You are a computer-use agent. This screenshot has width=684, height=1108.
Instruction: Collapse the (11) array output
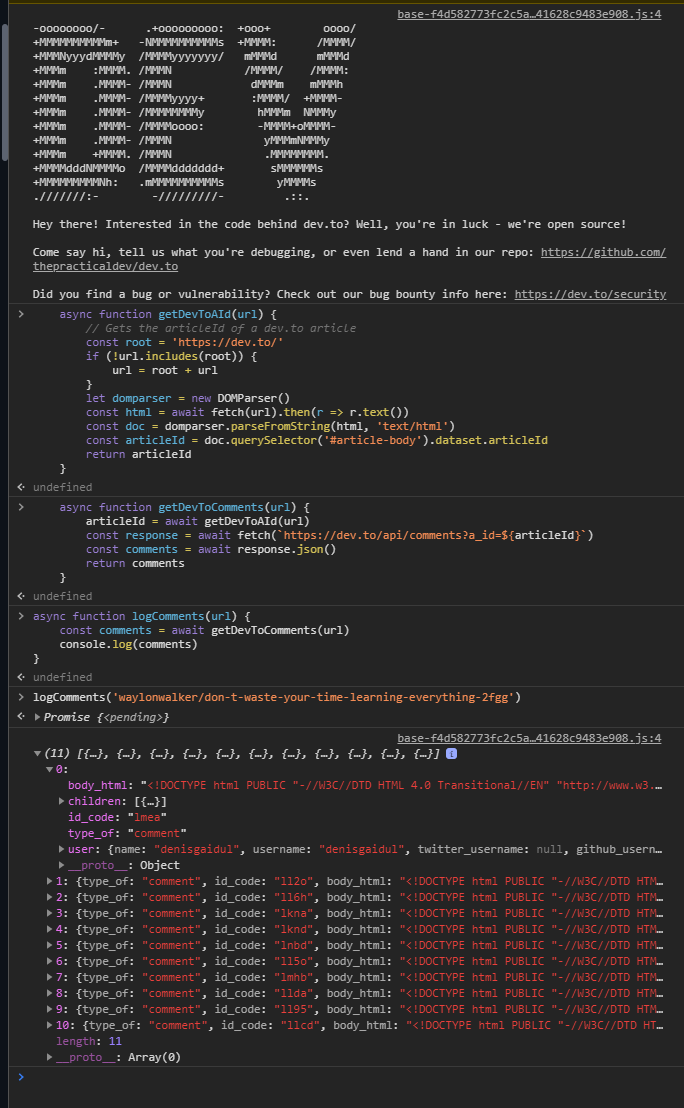pos(38,753)
